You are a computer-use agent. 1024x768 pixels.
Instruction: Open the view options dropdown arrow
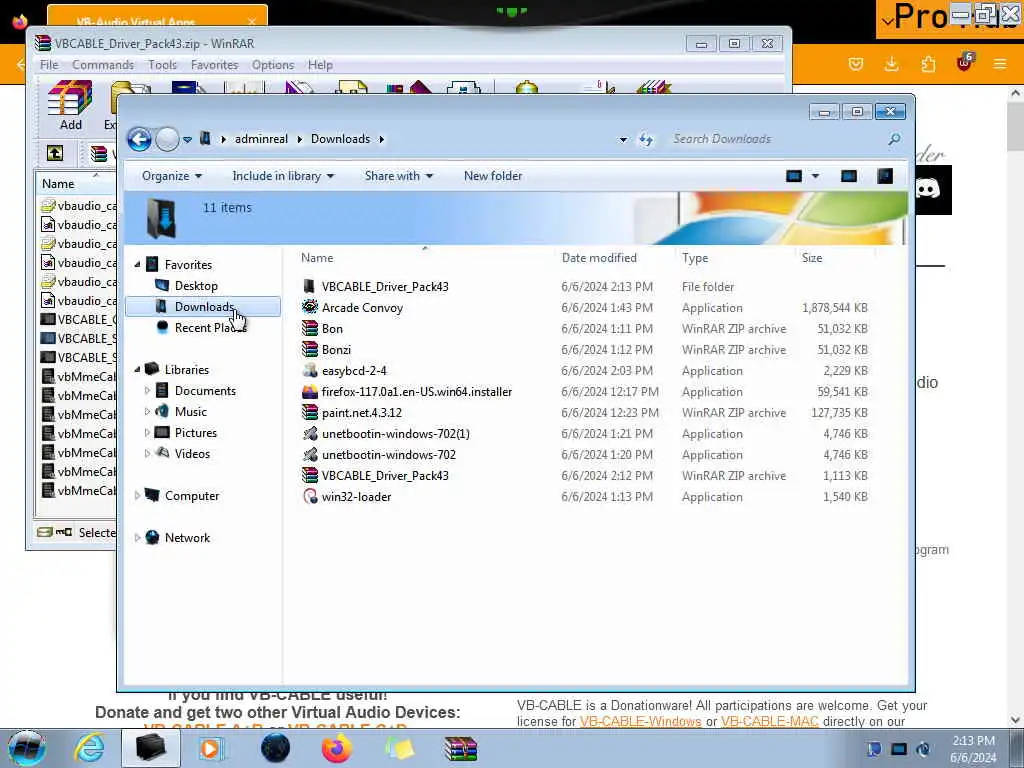click(815, 176)
